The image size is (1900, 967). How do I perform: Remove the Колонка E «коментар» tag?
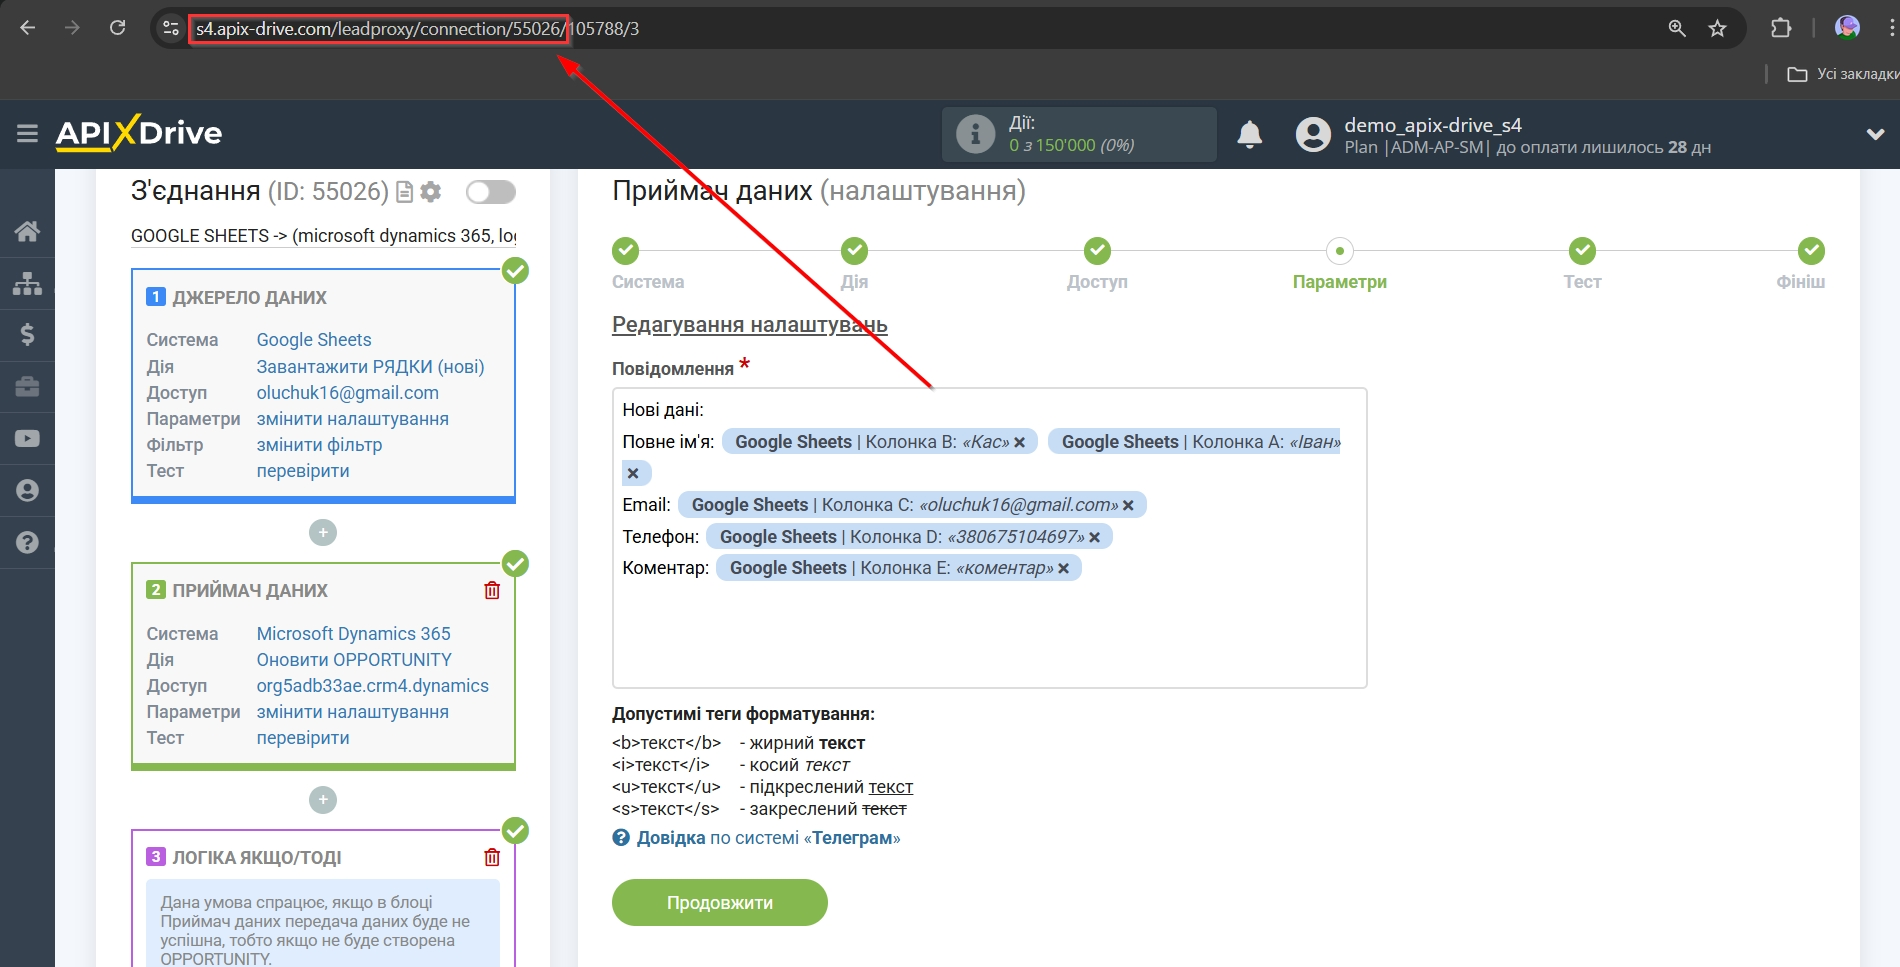(1063, 568)
